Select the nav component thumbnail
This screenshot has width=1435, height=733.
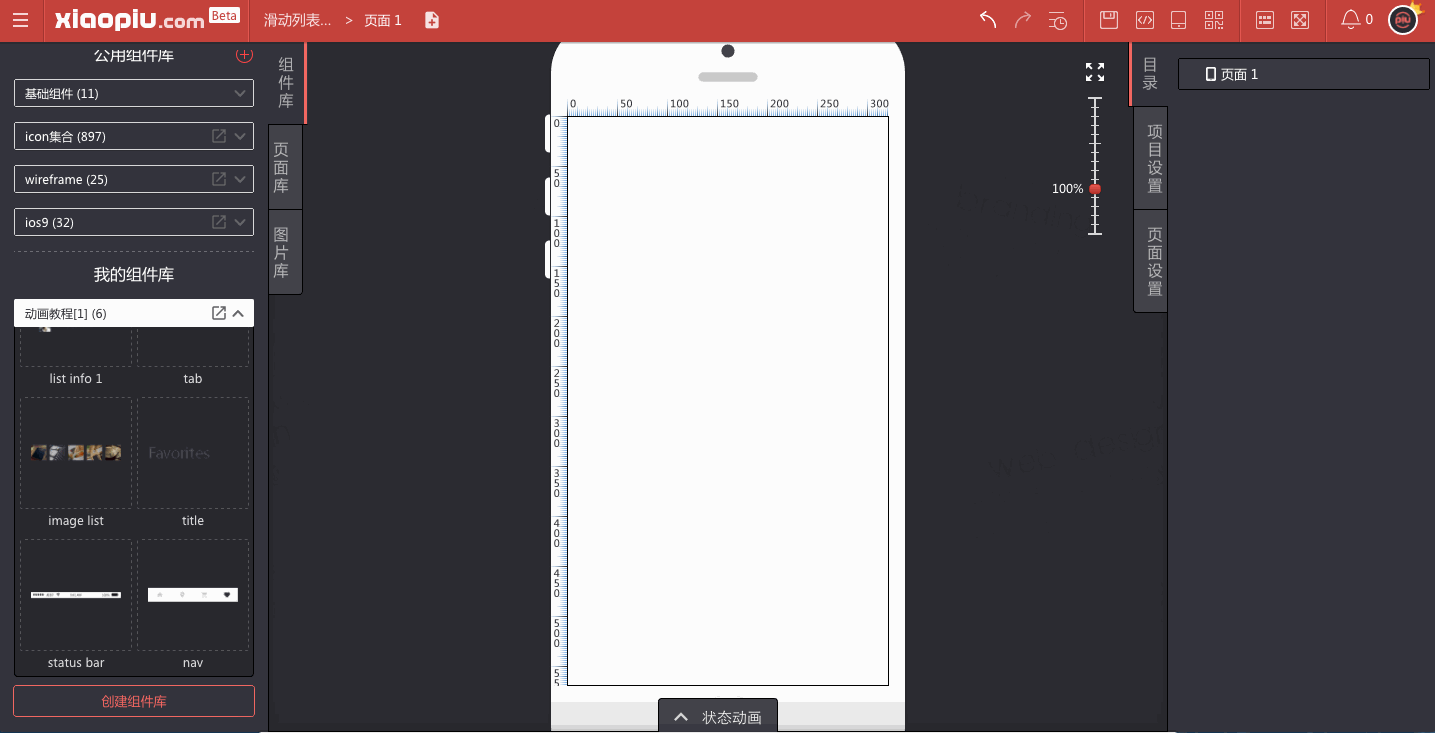193,594
